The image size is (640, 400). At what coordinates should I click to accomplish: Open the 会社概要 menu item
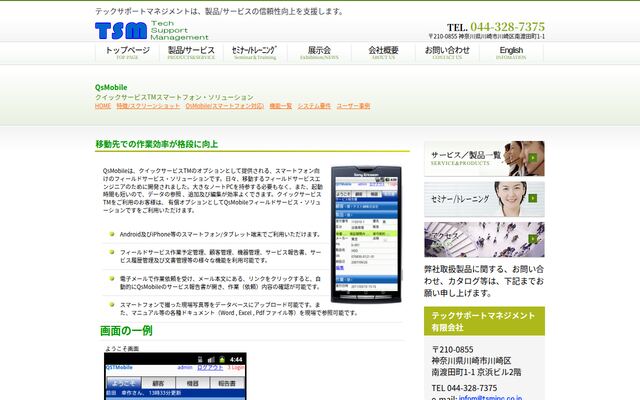[x=383, y=53]
